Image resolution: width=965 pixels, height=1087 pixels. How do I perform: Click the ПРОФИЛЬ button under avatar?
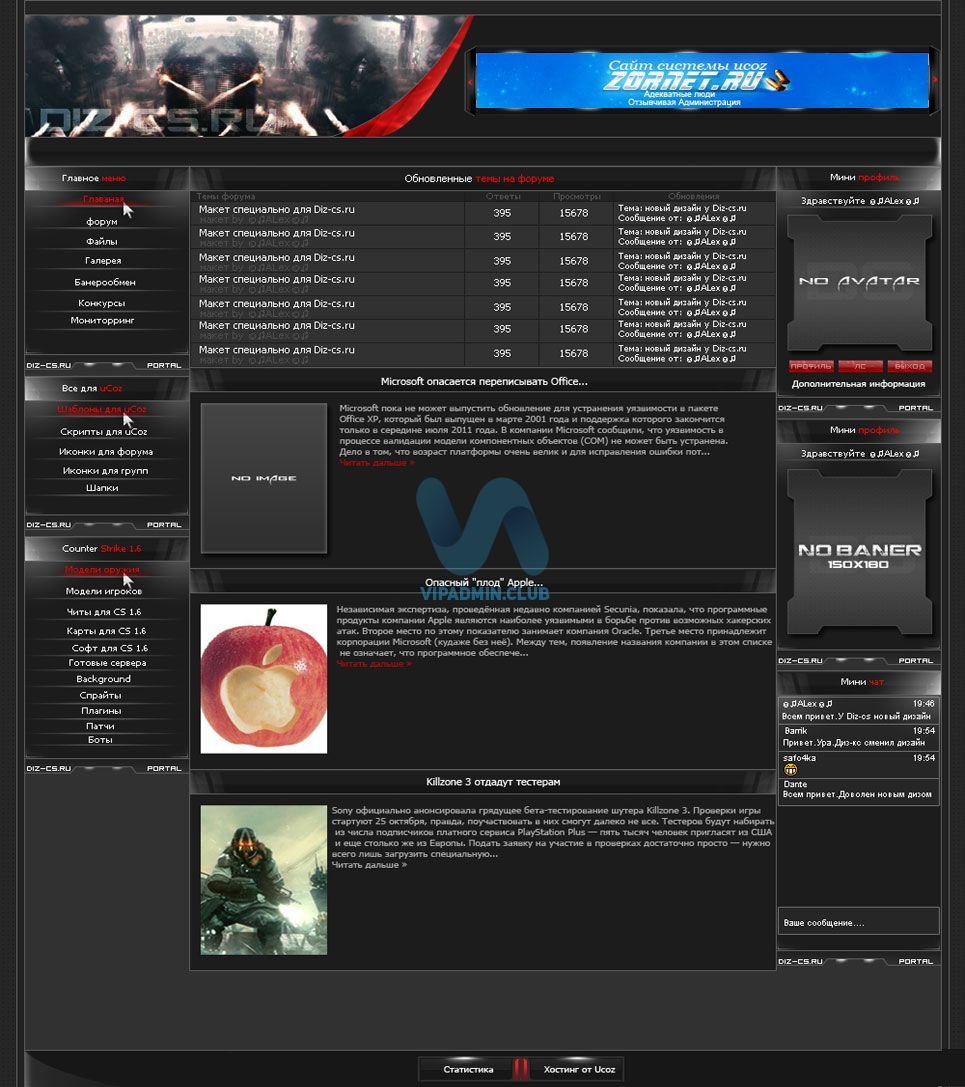(811, 366)
